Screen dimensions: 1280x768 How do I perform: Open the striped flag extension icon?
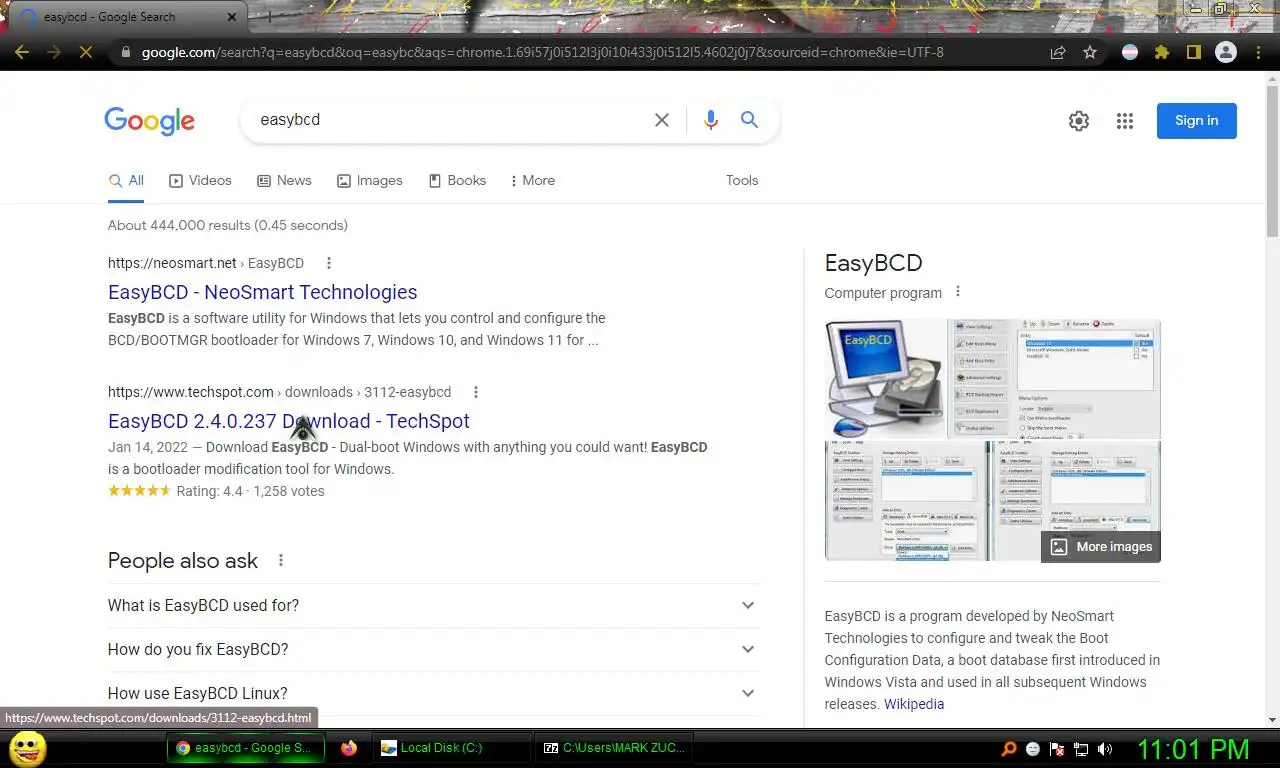(x=1130, y=52)
